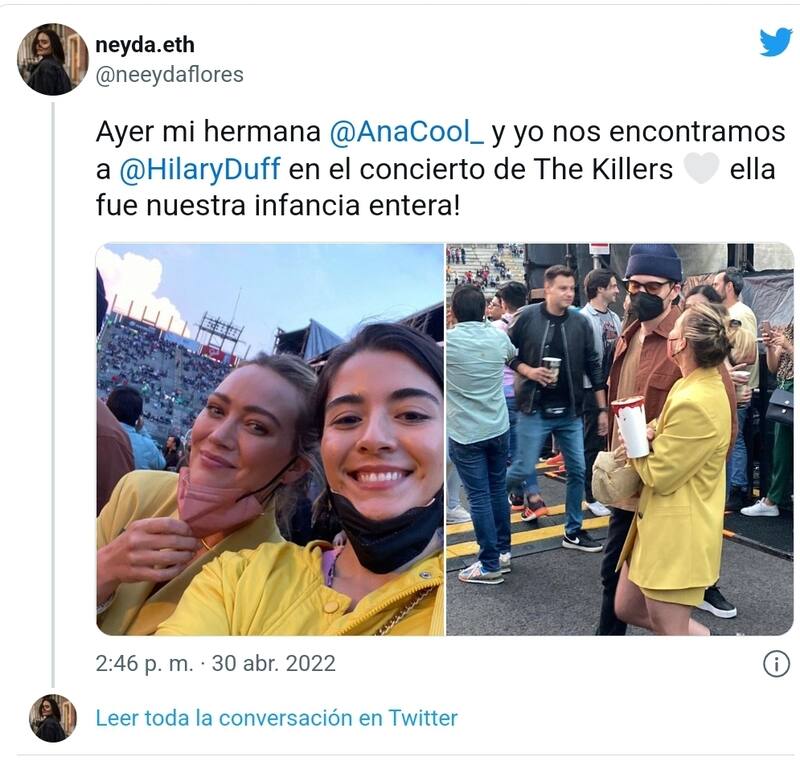Open the tweet timestamp 2:46 p. m.

click(144, 664)
